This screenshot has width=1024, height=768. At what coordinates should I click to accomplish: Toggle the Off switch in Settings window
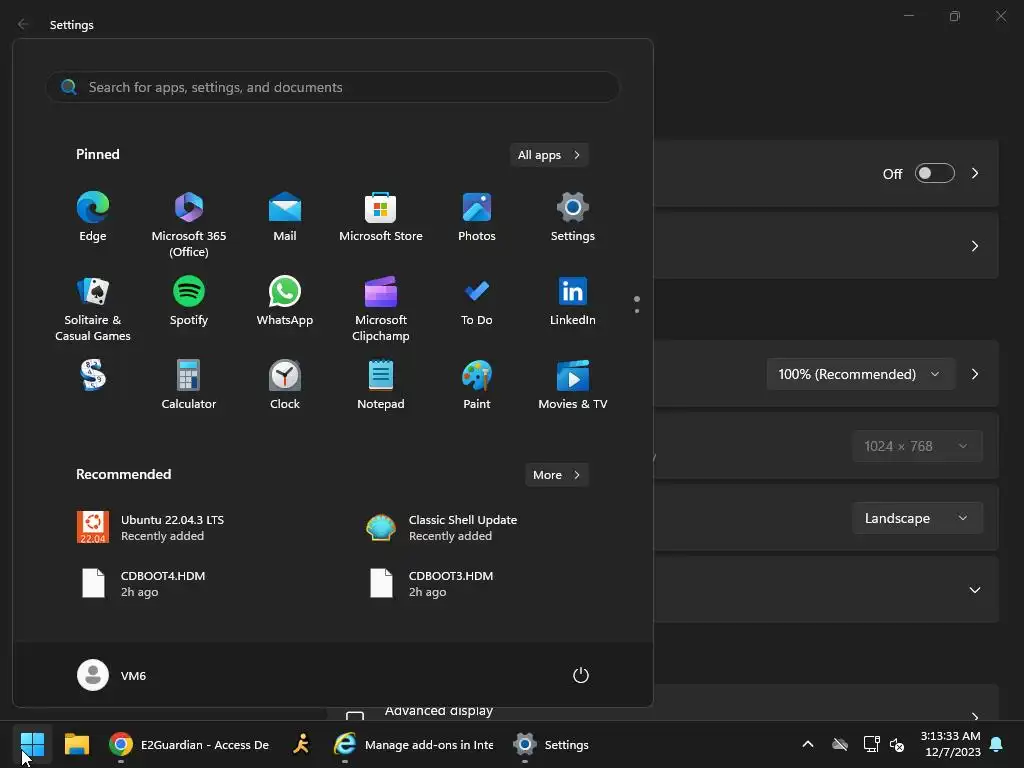pyautogui.click(x=935, y=173)
